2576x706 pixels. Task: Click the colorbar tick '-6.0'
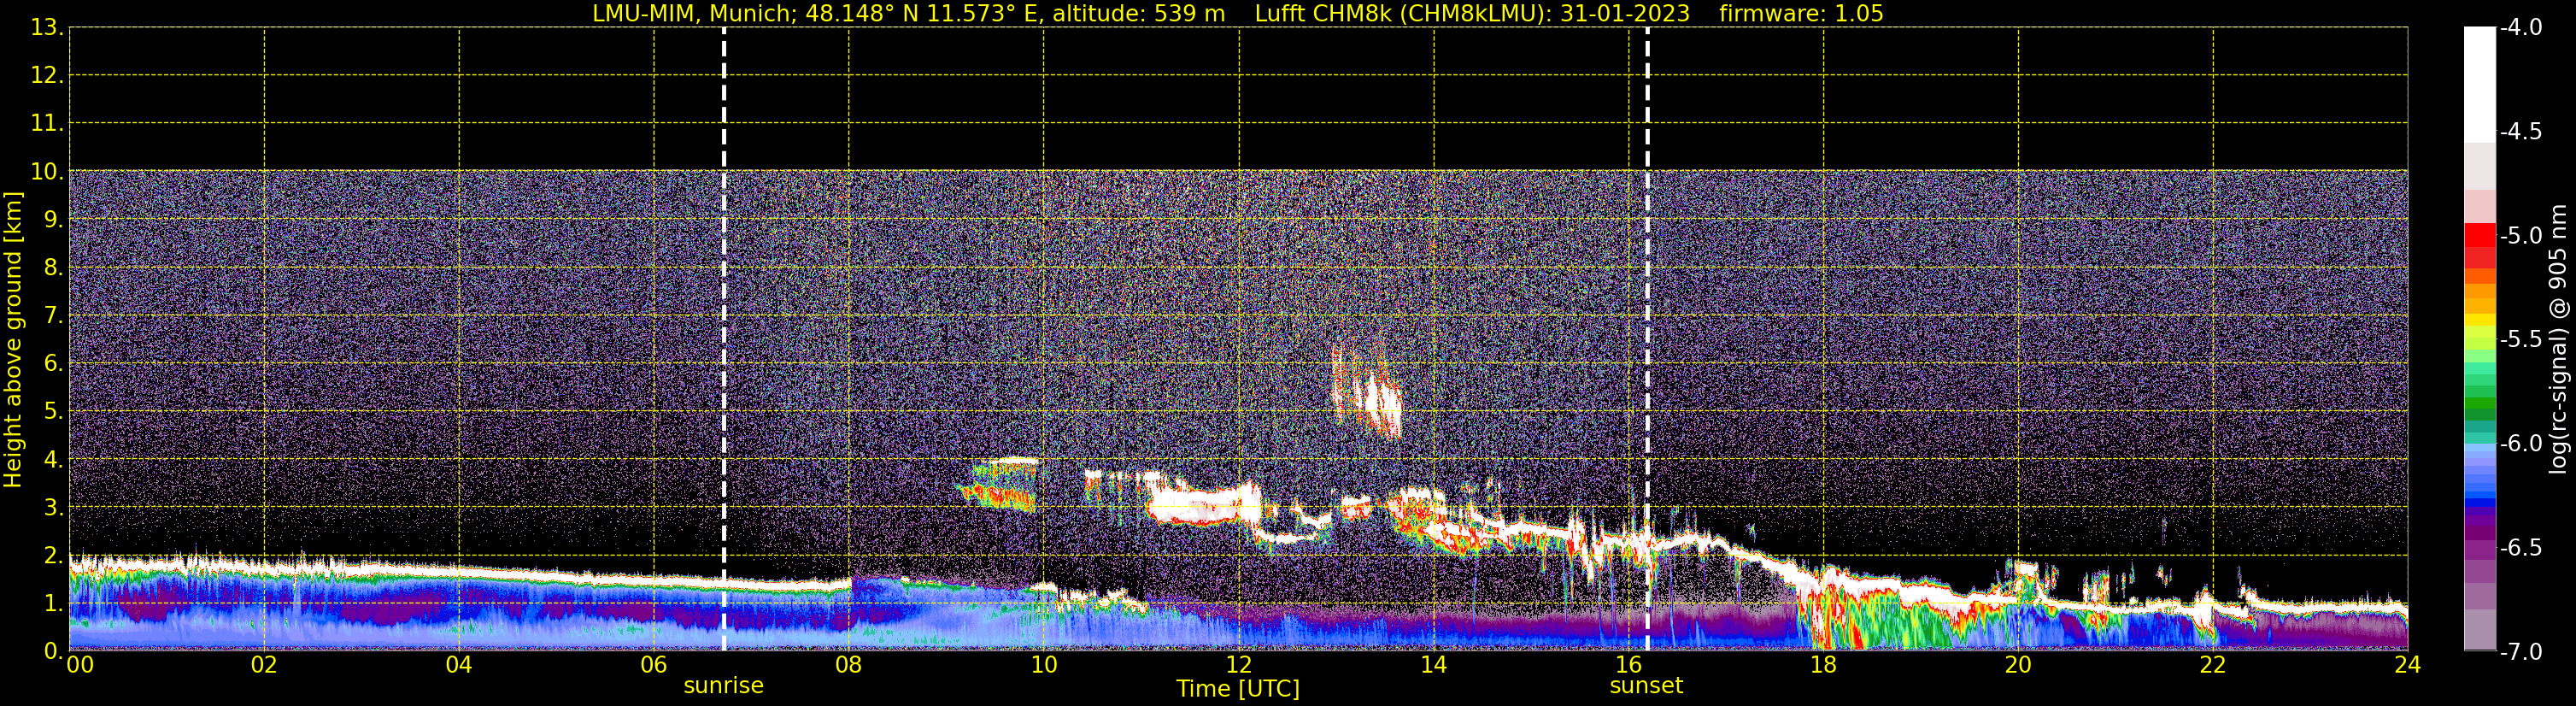click(x=2520, y=443)
